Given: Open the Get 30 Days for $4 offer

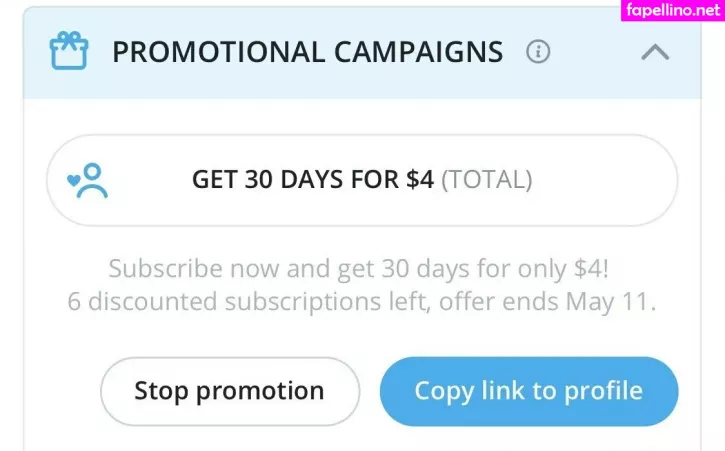Looking at the screenshot, I should coord(362,180).
